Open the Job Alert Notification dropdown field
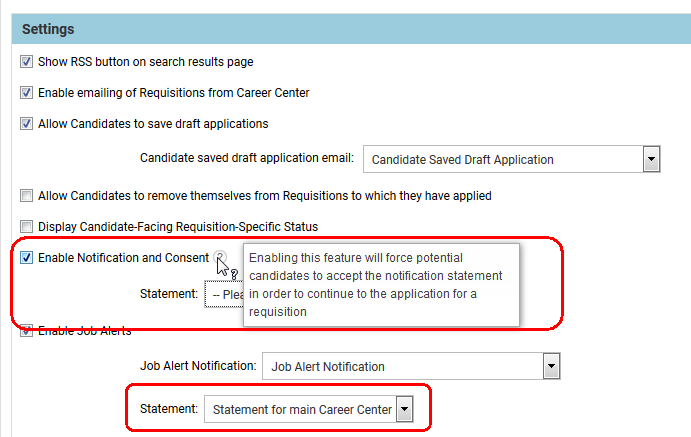Image resolution: width=691 pixels, height=437 pixels. point(402,367)
